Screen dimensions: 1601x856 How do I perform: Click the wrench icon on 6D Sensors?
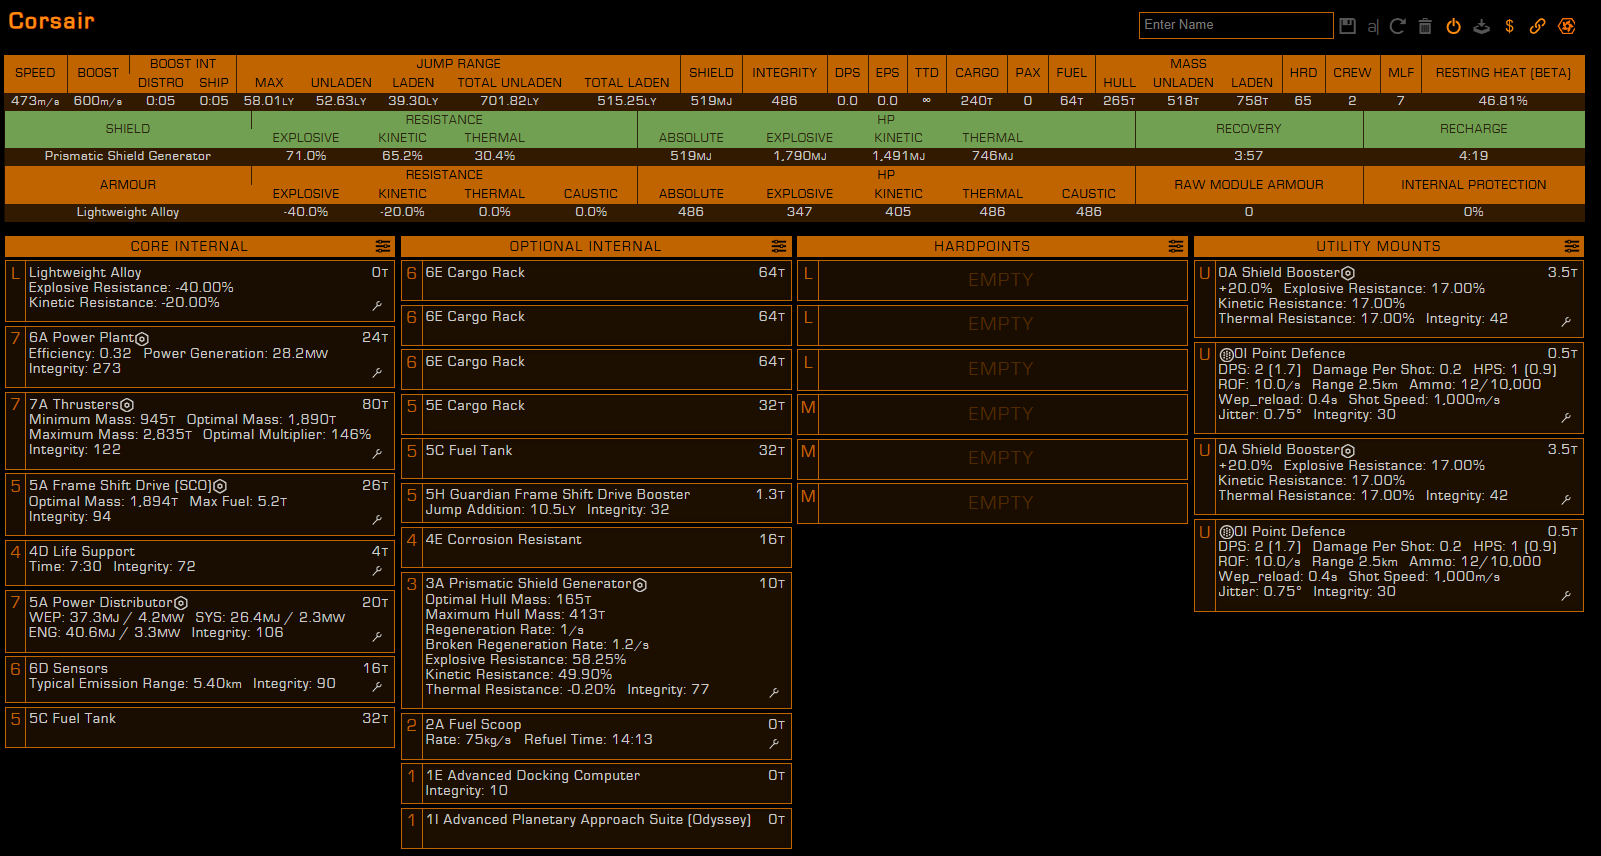(x=377, y=687)
